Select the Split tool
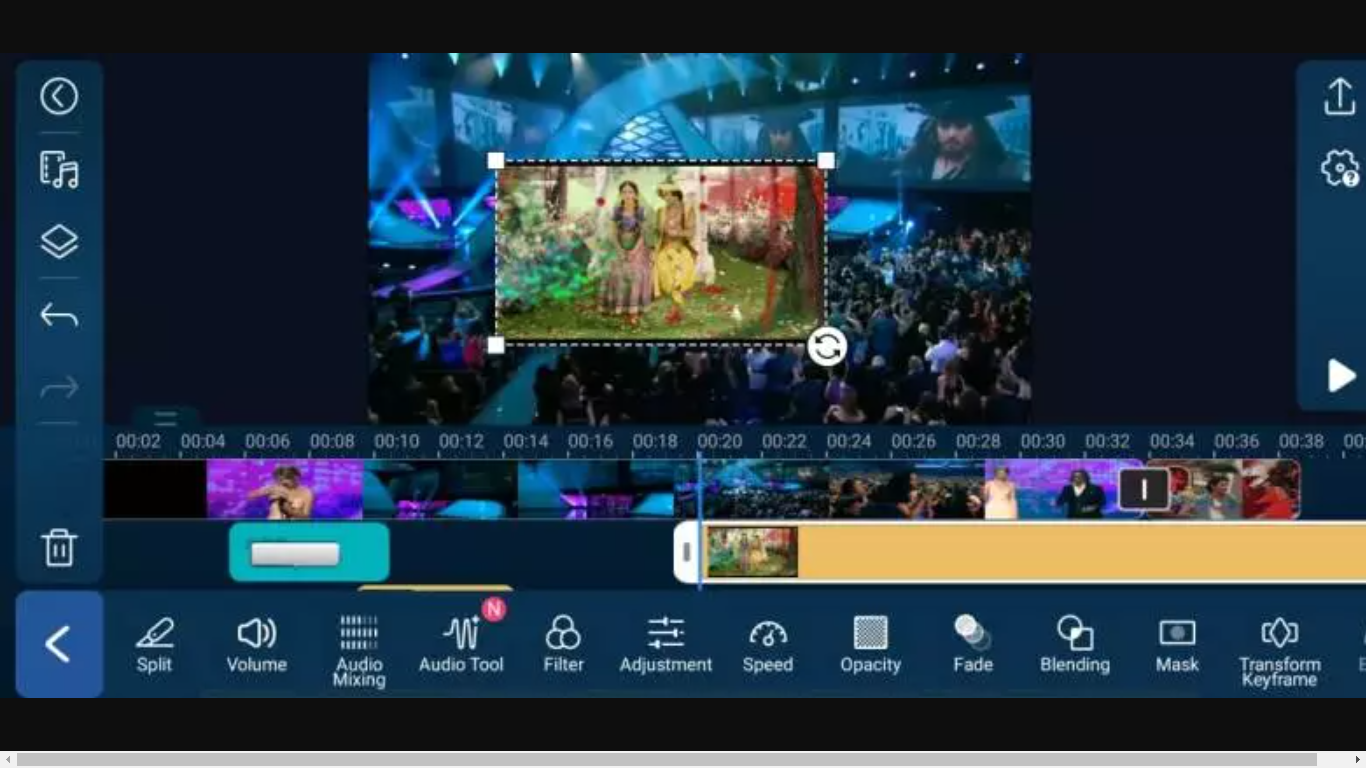1366x768 pixels. coord(154,646)
